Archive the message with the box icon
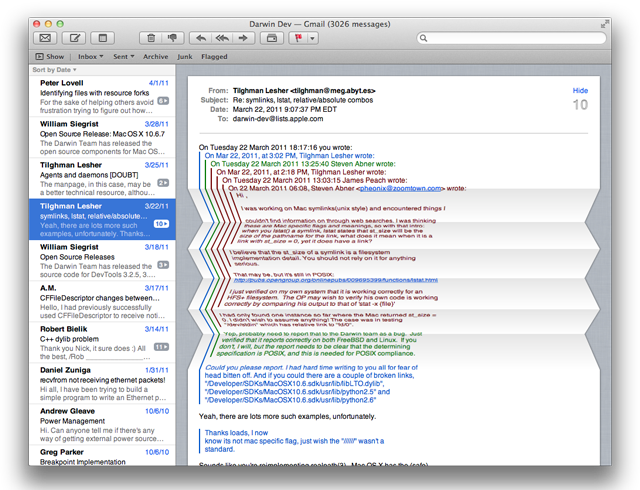This screenshot has height=490, width=640. pos(272,38)
